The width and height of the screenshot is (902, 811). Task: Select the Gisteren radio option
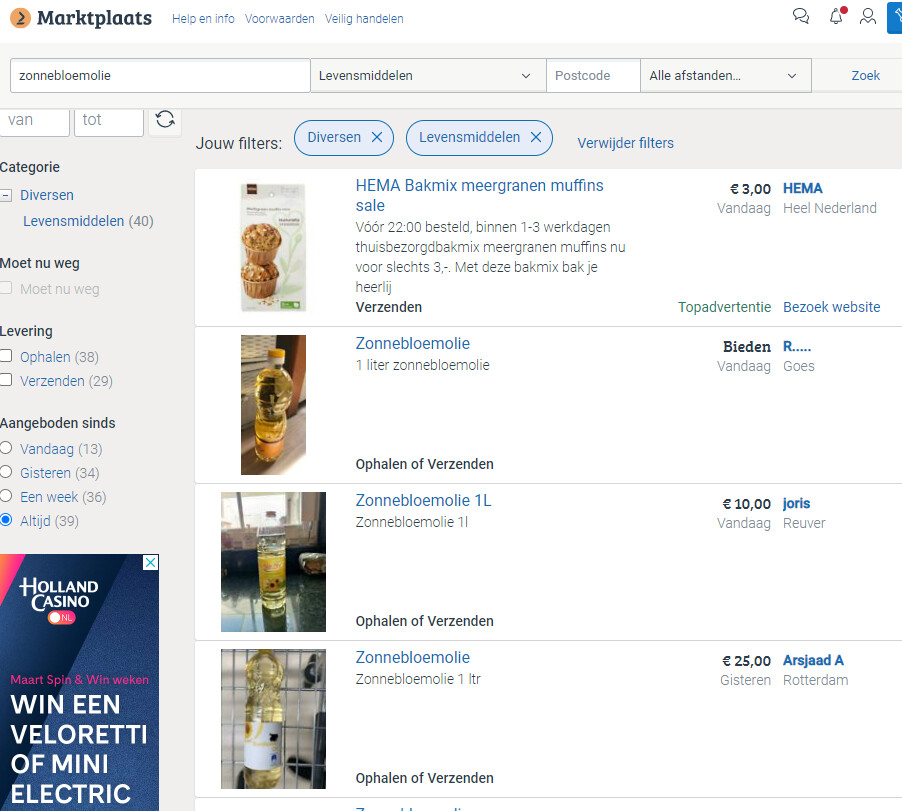6,472
